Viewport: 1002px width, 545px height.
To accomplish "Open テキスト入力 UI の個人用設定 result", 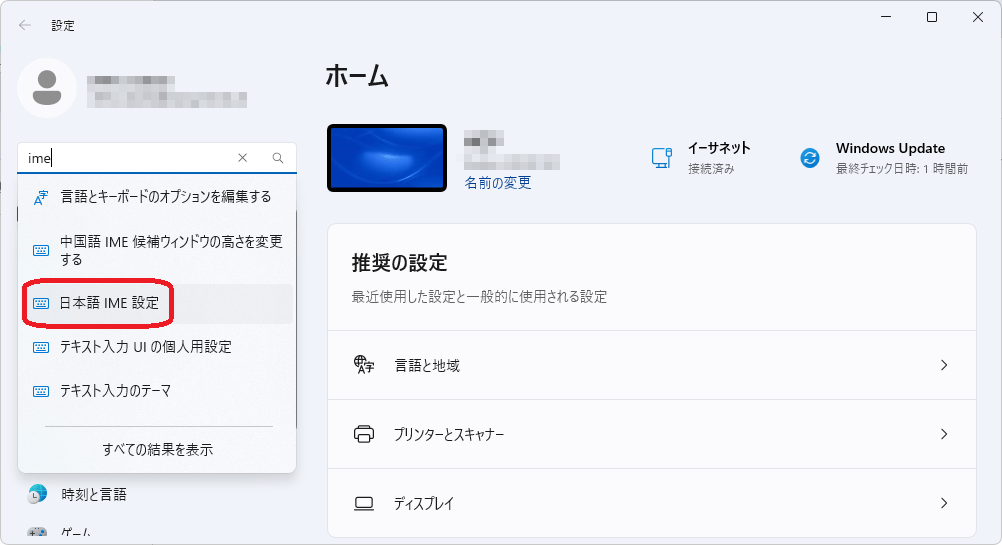I will [x=145, y=347].
